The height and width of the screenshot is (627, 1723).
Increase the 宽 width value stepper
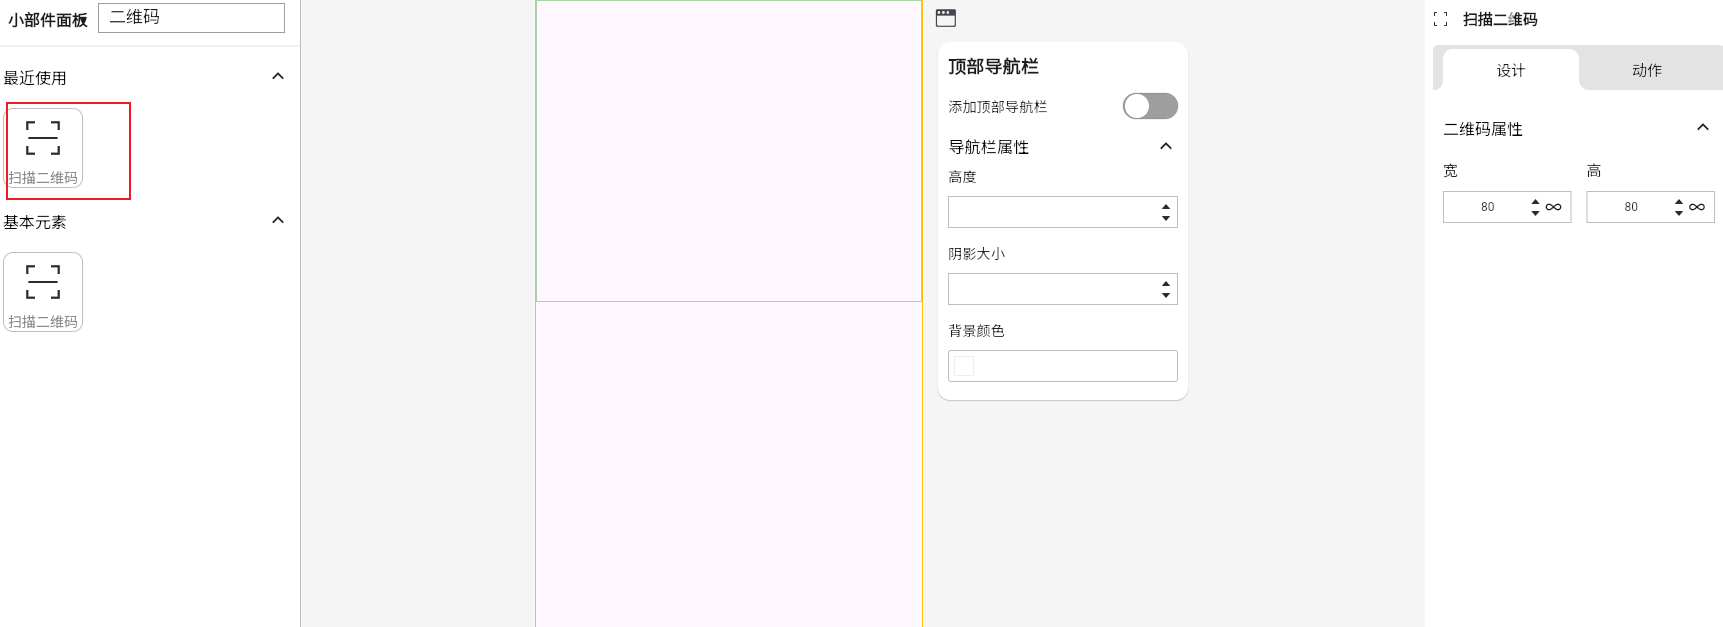[1535, 202]
